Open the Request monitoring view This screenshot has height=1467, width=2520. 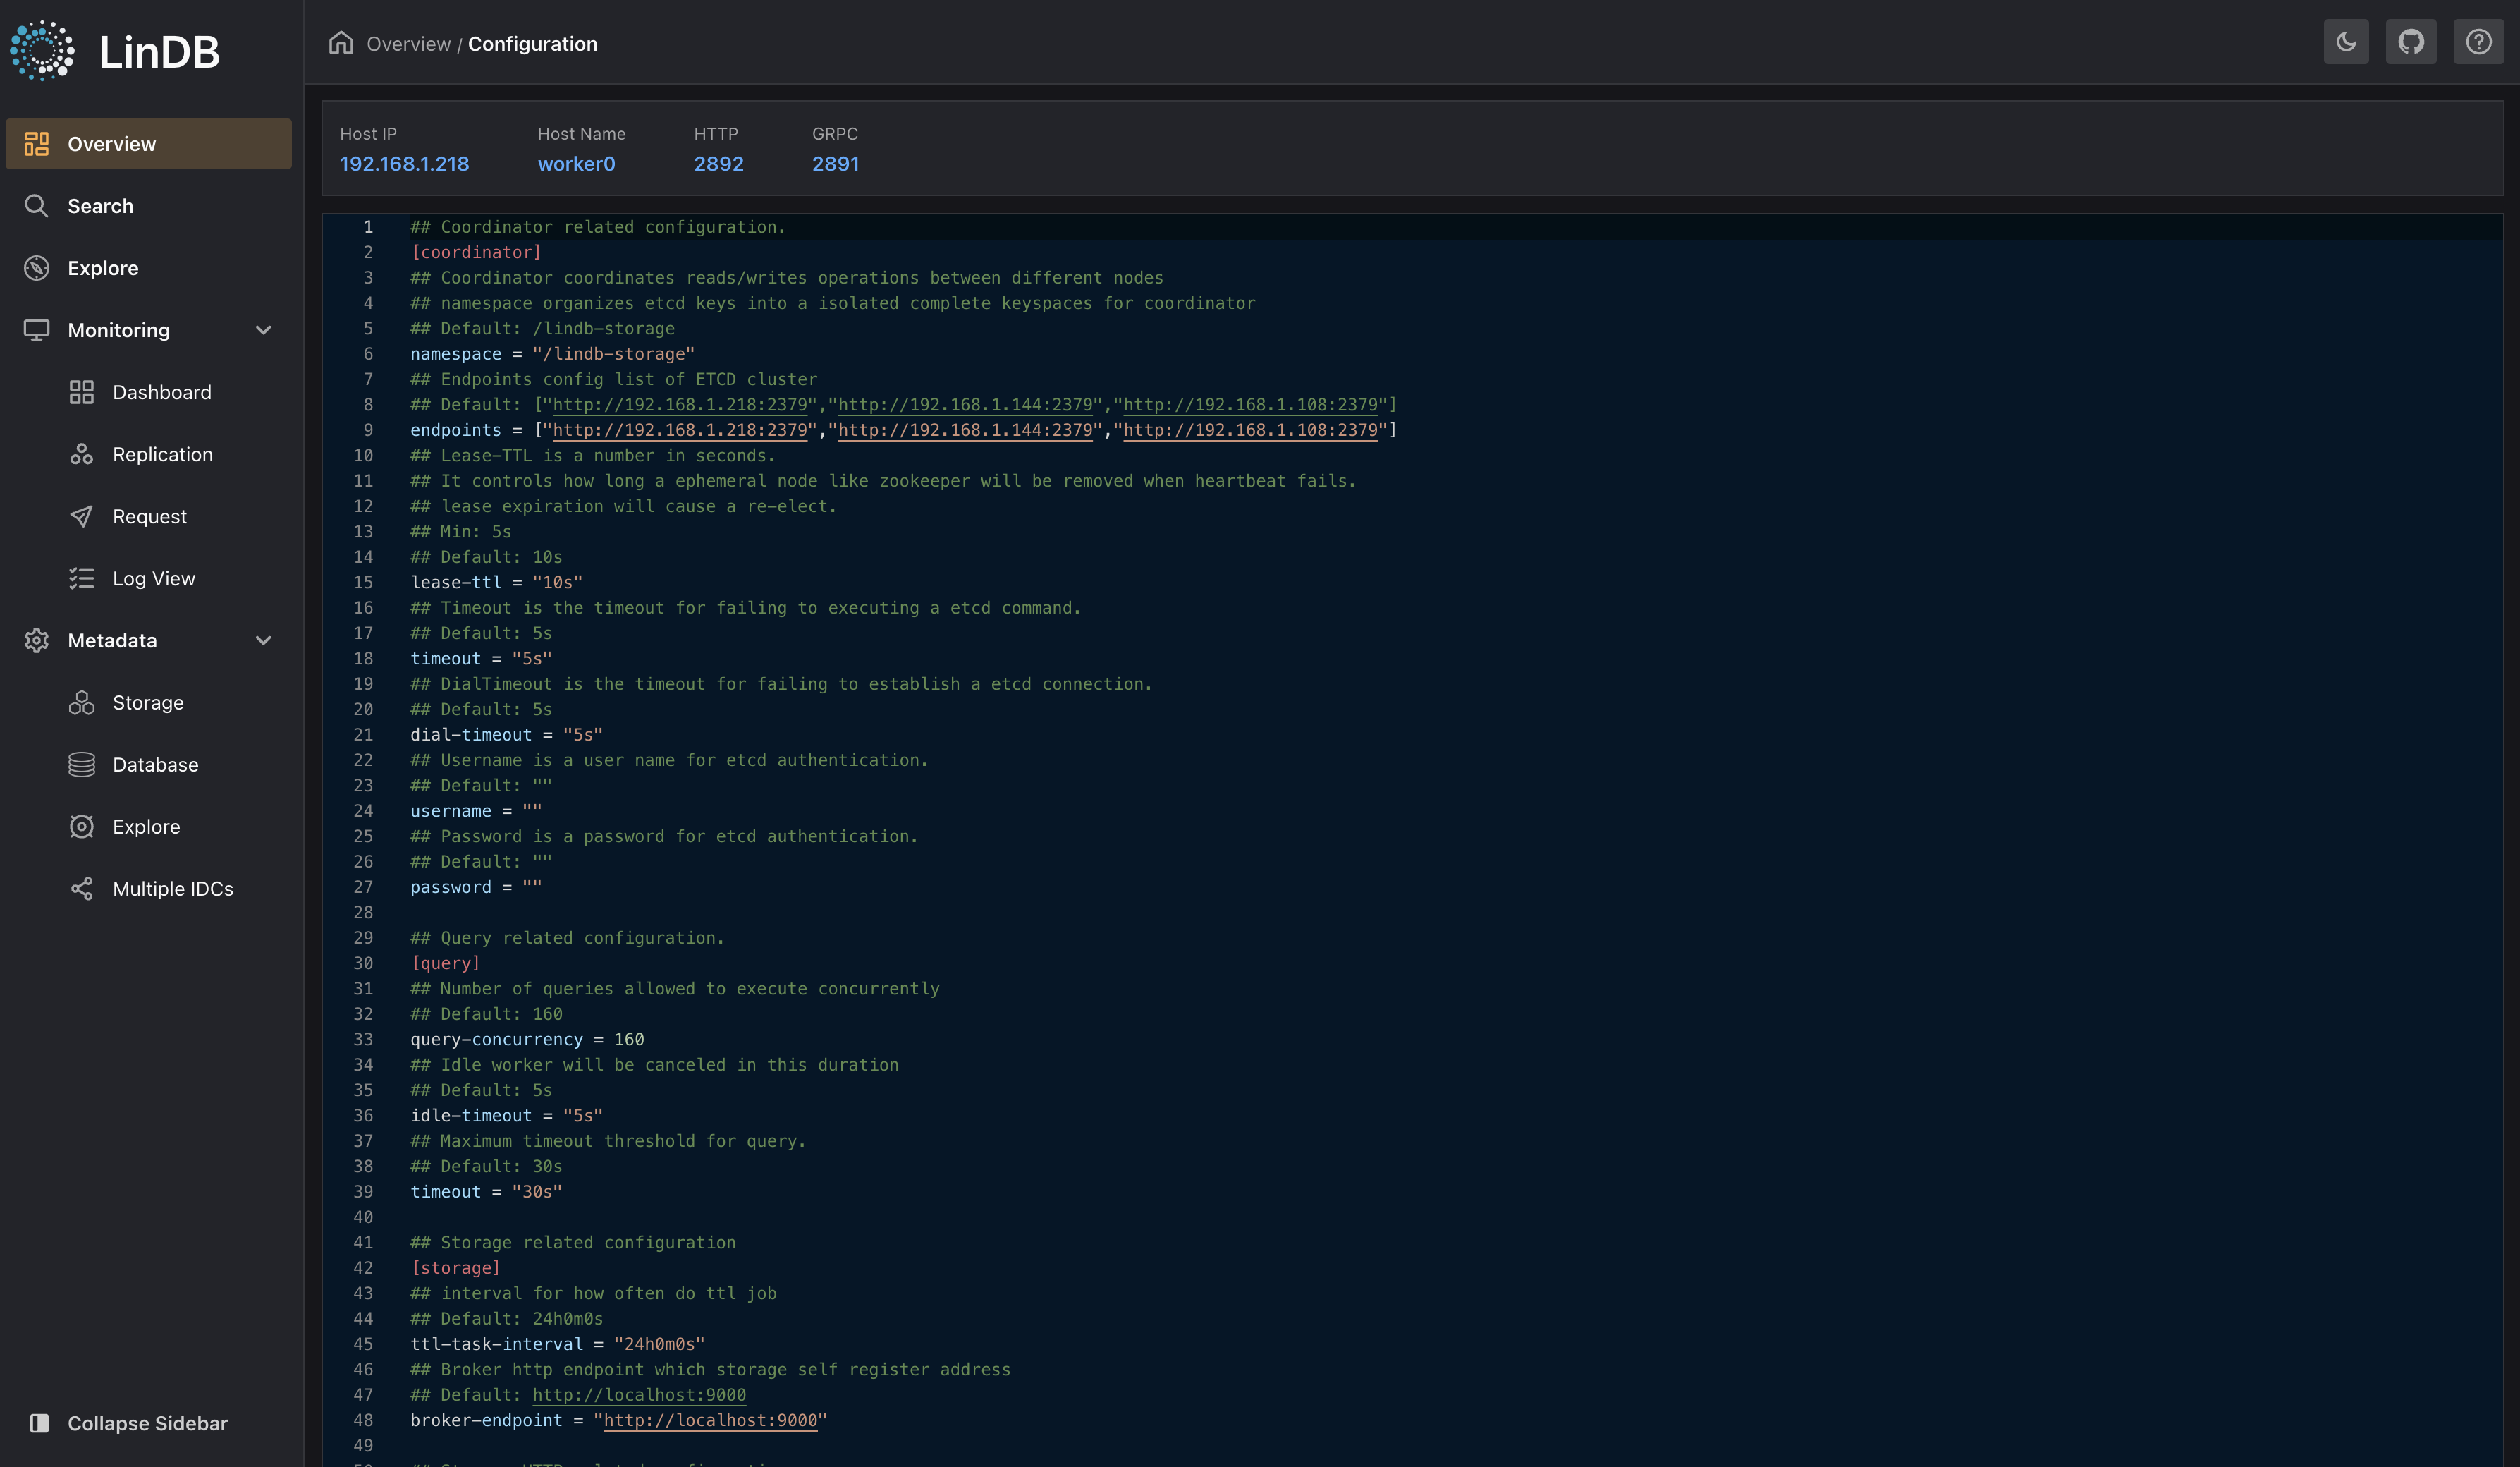[x=150, y=516]
